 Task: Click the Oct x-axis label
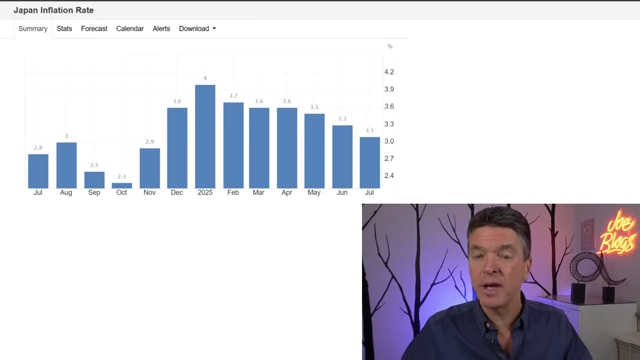click(x=122, y=192)
